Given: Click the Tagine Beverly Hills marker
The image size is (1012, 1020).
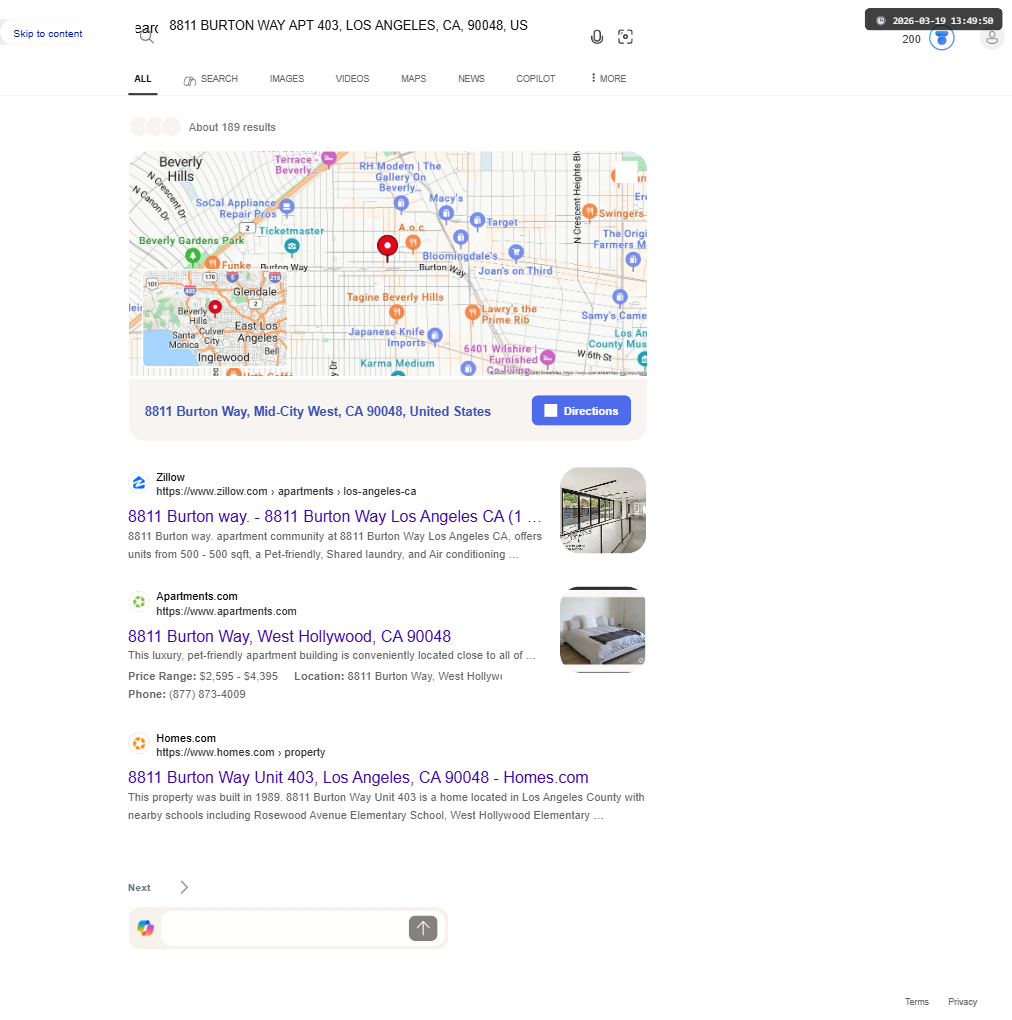Looking at the screenshot, I should coord(396,313).
